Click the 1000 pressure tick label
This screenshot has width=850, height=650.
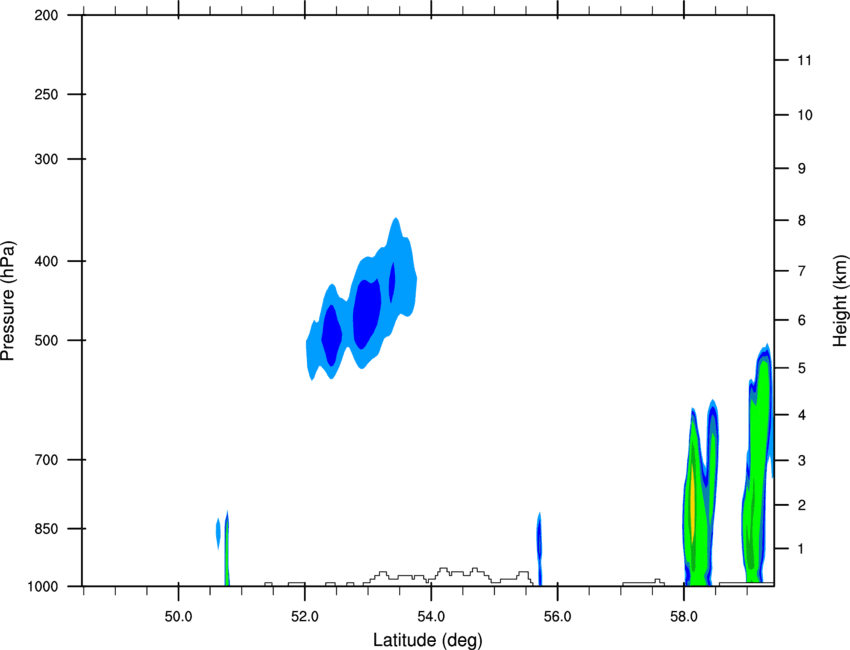point(42,586)
